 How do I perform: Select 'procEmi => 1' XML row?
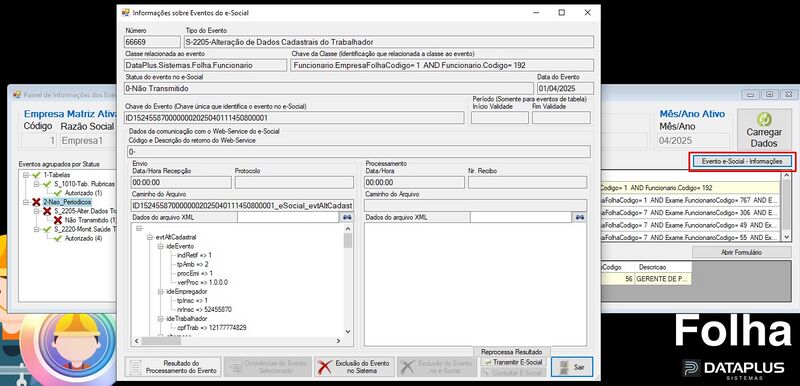pos(195,273)
